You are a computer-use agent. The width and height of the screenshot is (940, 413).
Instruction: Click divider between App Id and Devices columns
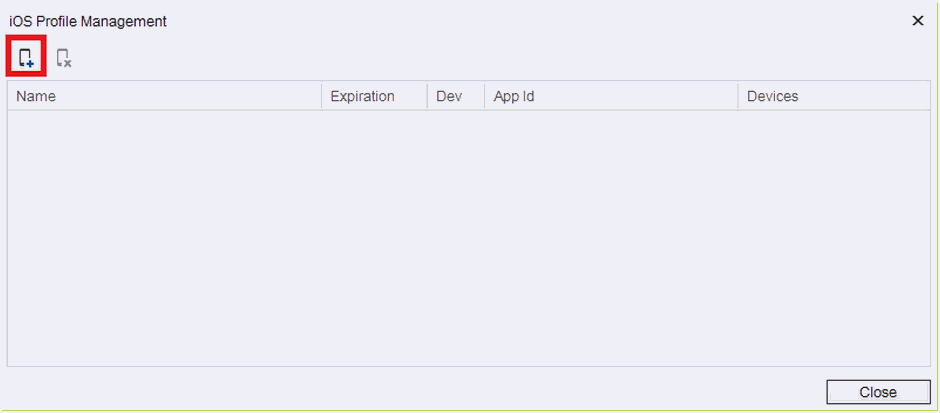(737, 96)
